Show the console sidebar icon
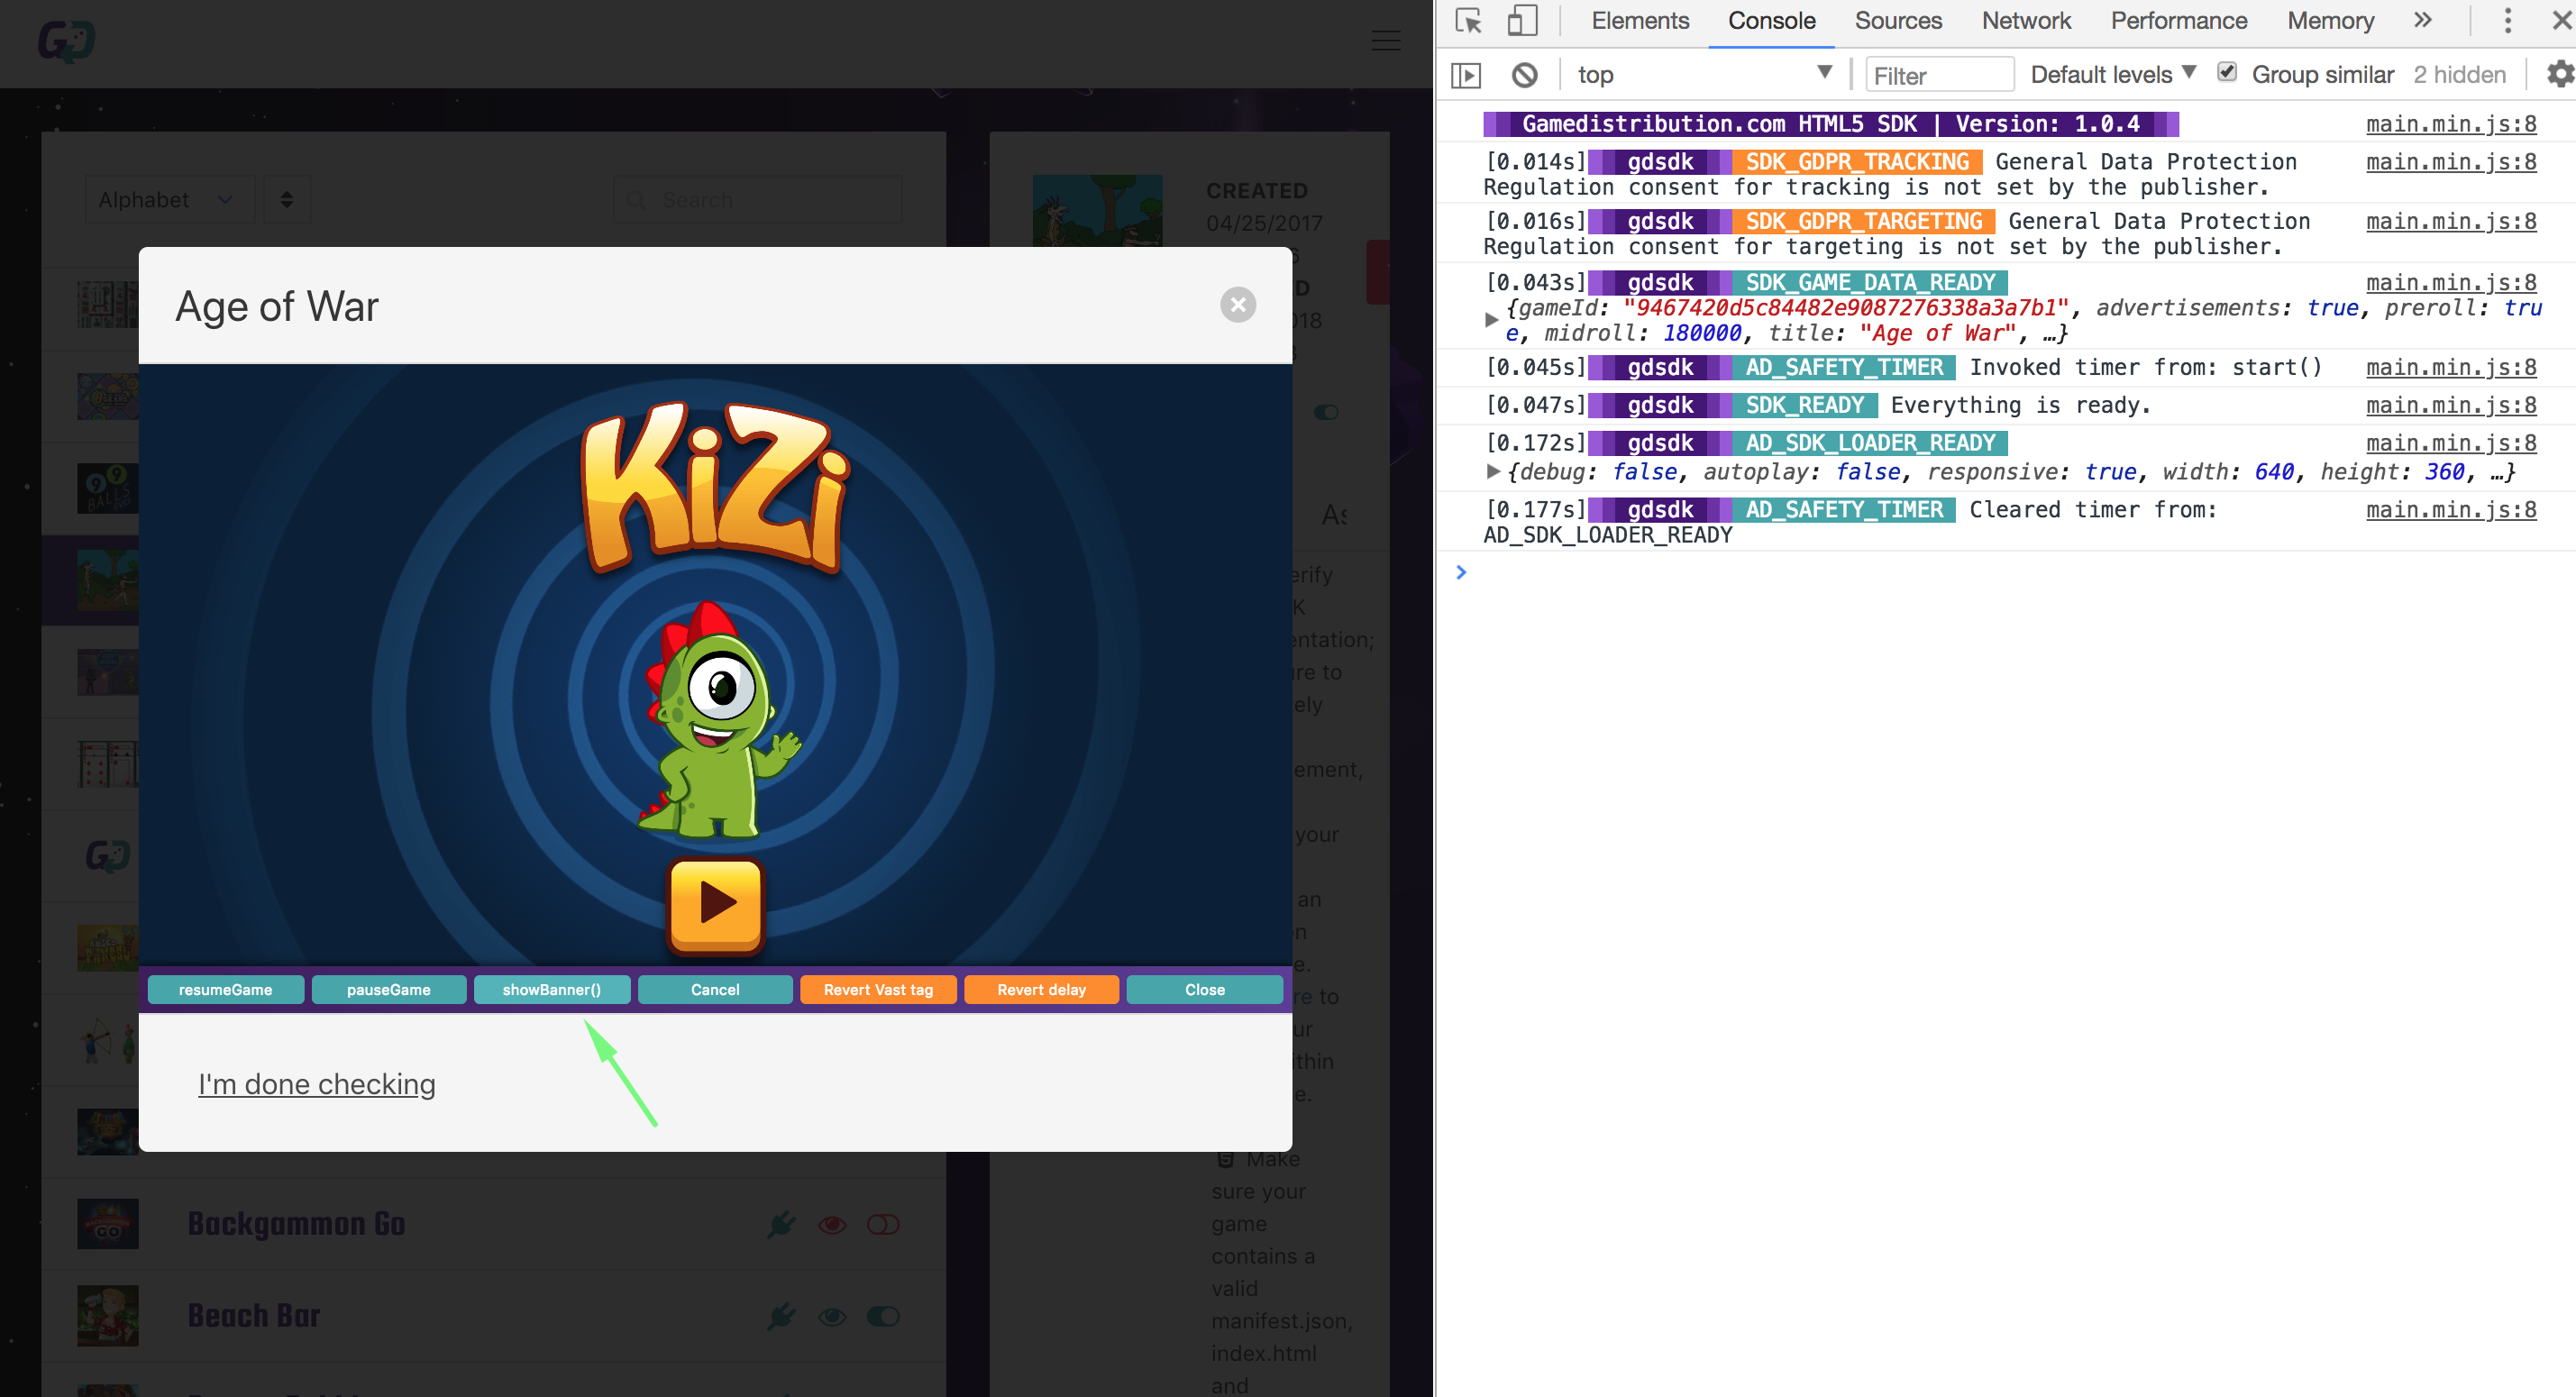2576x1397 pixels. (1466, 75)
